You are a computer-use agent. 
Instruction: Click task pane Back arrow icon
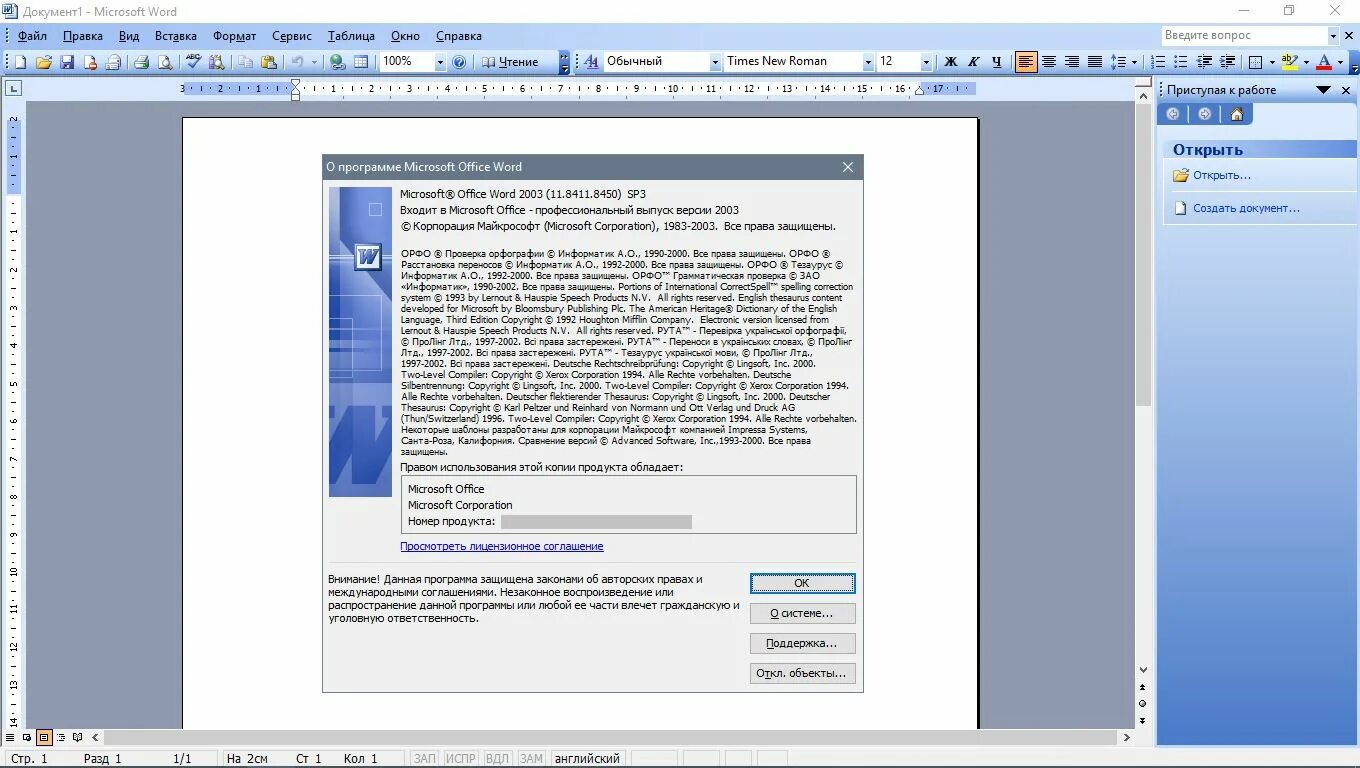1173,114
